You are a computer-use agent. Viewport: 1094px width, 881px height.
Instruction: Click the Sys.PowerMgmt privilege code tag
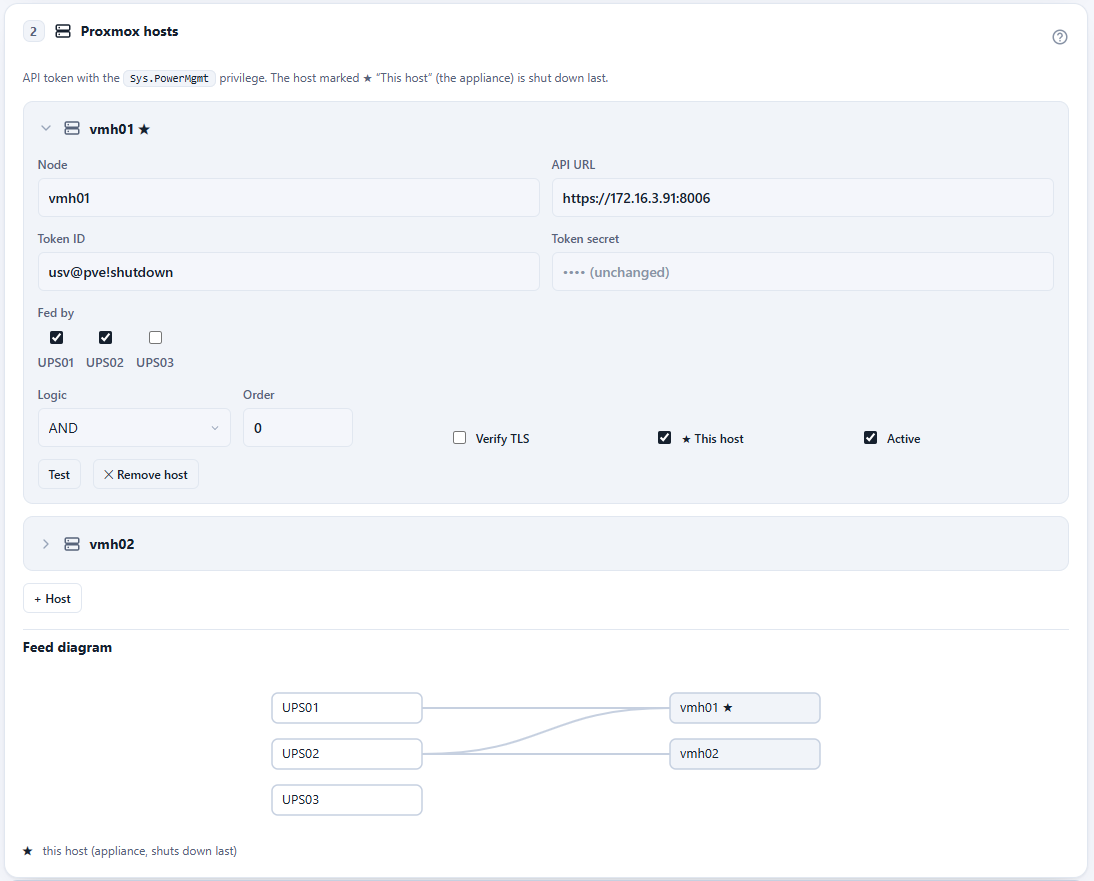point(169,78)
